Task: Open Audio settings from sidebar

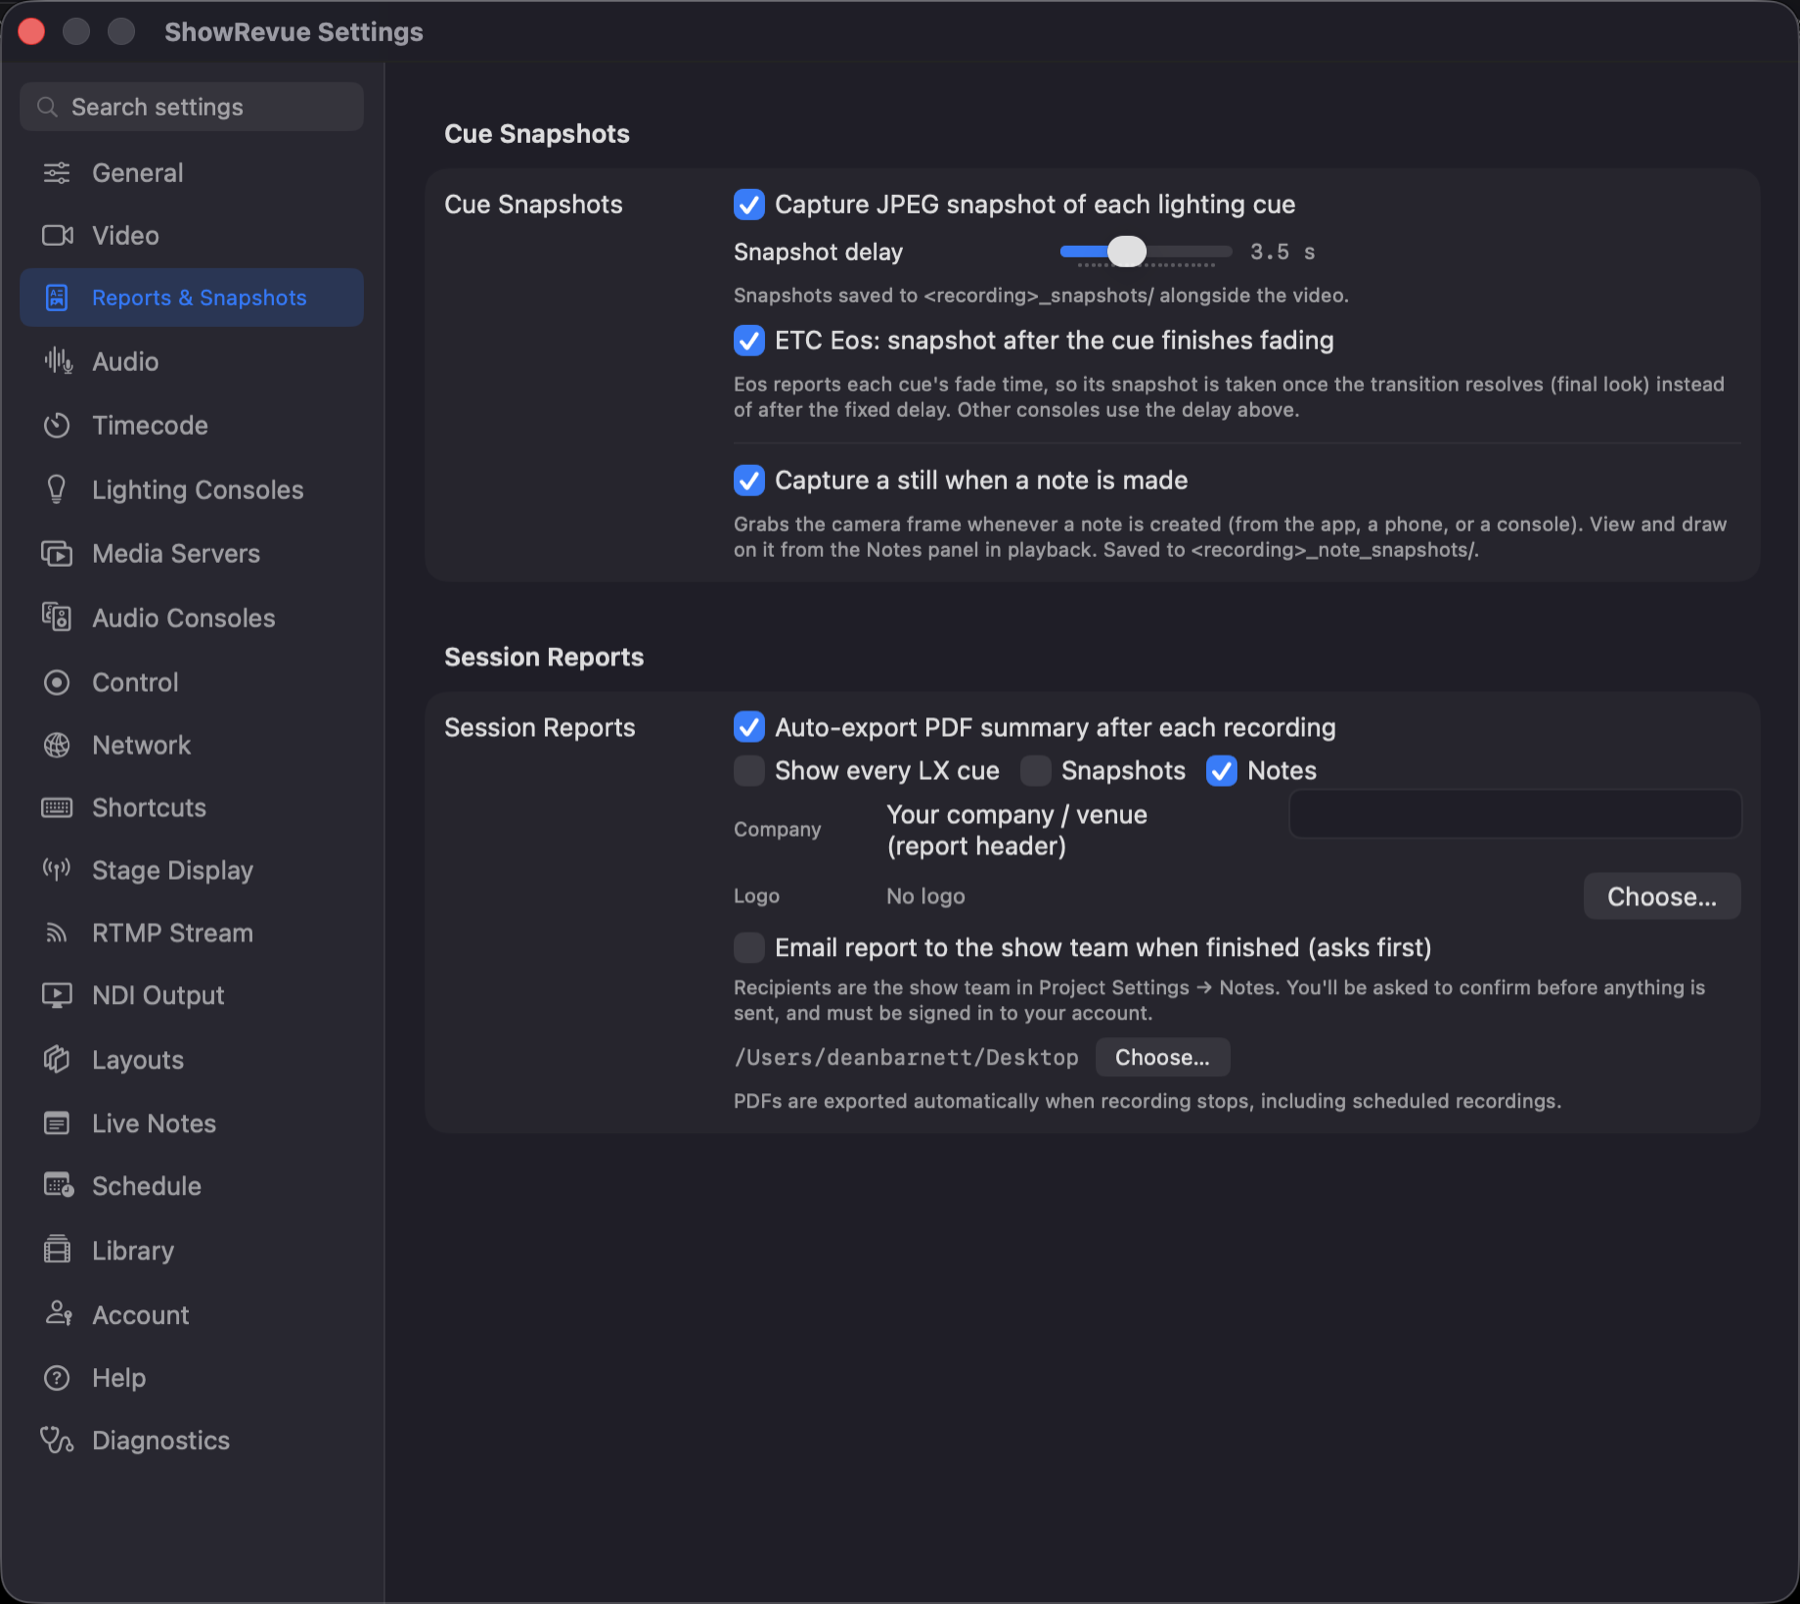Action: 192,361
